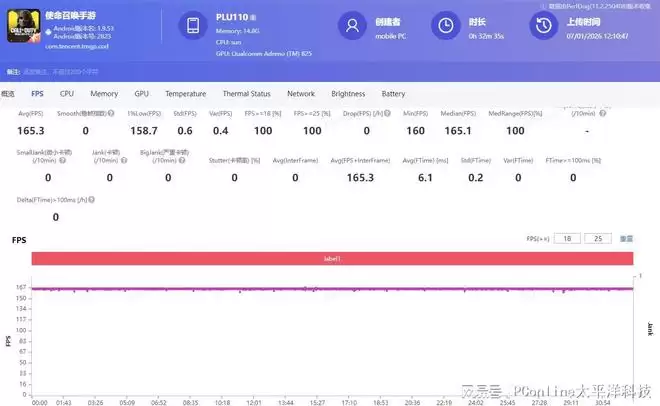This screenshot has height=406, width=660.
Task: Go to the Temperature tab
Action: tap(185, 94)
